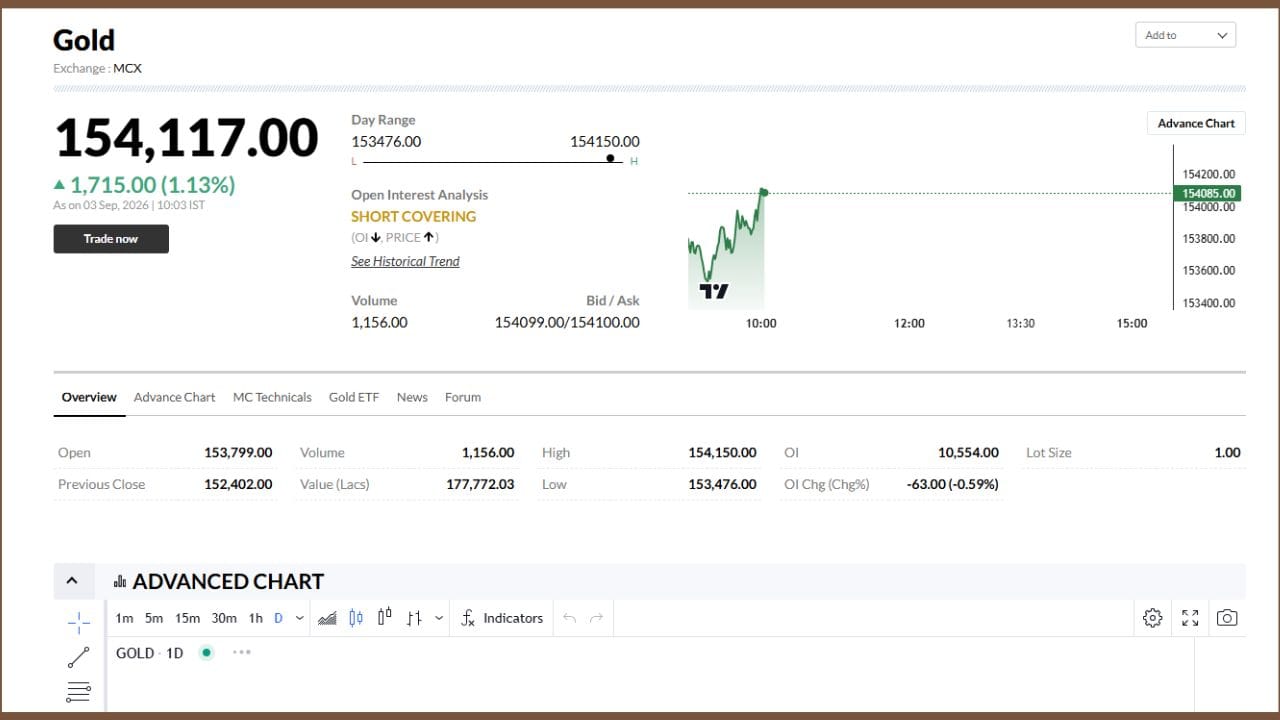Screen dimensions: 1280x720
Task: Click the GOLD · 1D chart legend
Action: [x=150, y=653]
